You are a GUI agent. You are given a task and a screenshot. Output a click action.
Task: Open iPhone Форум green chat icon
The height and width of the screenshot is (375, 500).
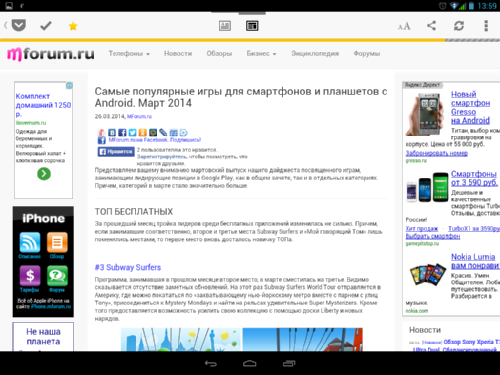(x=57, y=276)
